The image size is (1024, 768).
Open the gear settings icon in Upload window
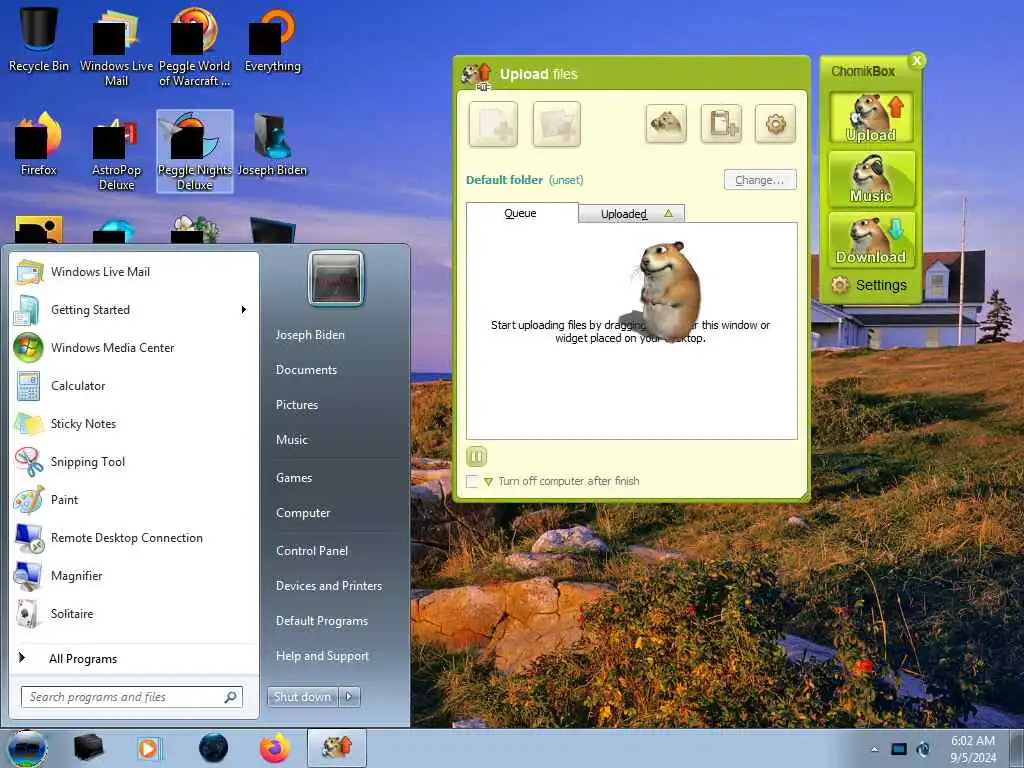pyautogui.click(x=775, y=123)
